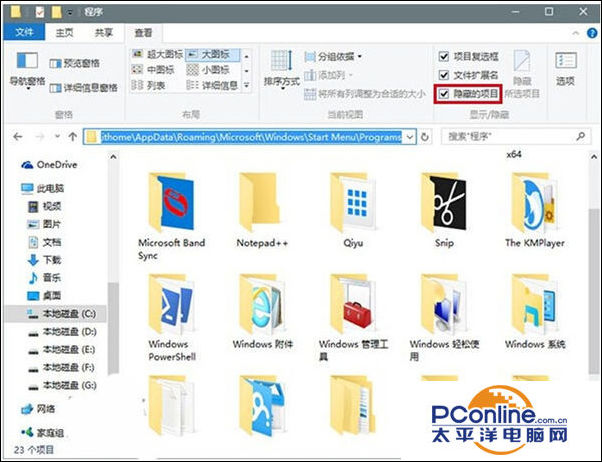This screenshot has height=462, width=602.
Task: Select 桌面 desktop in sidebar
Action: 45,296
